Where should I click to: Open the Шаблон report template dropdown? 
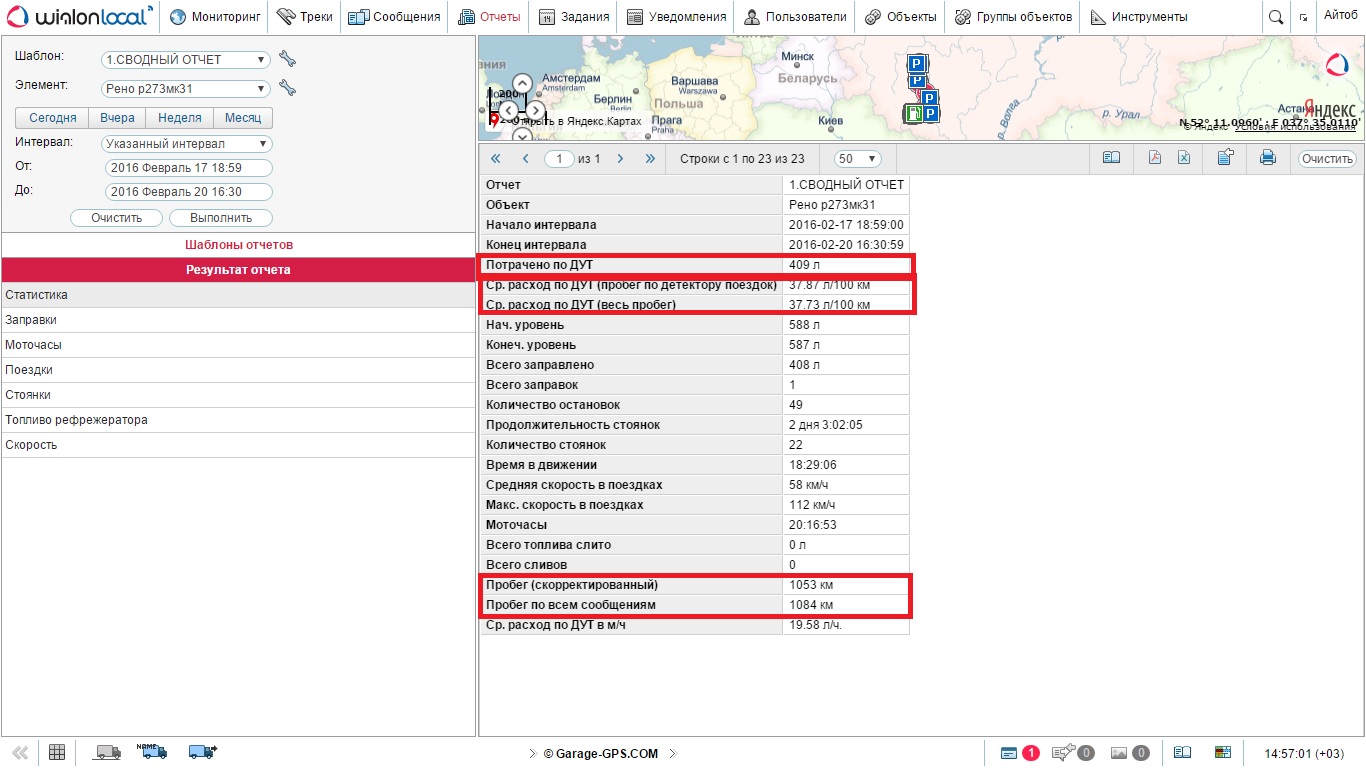[186, 60]
